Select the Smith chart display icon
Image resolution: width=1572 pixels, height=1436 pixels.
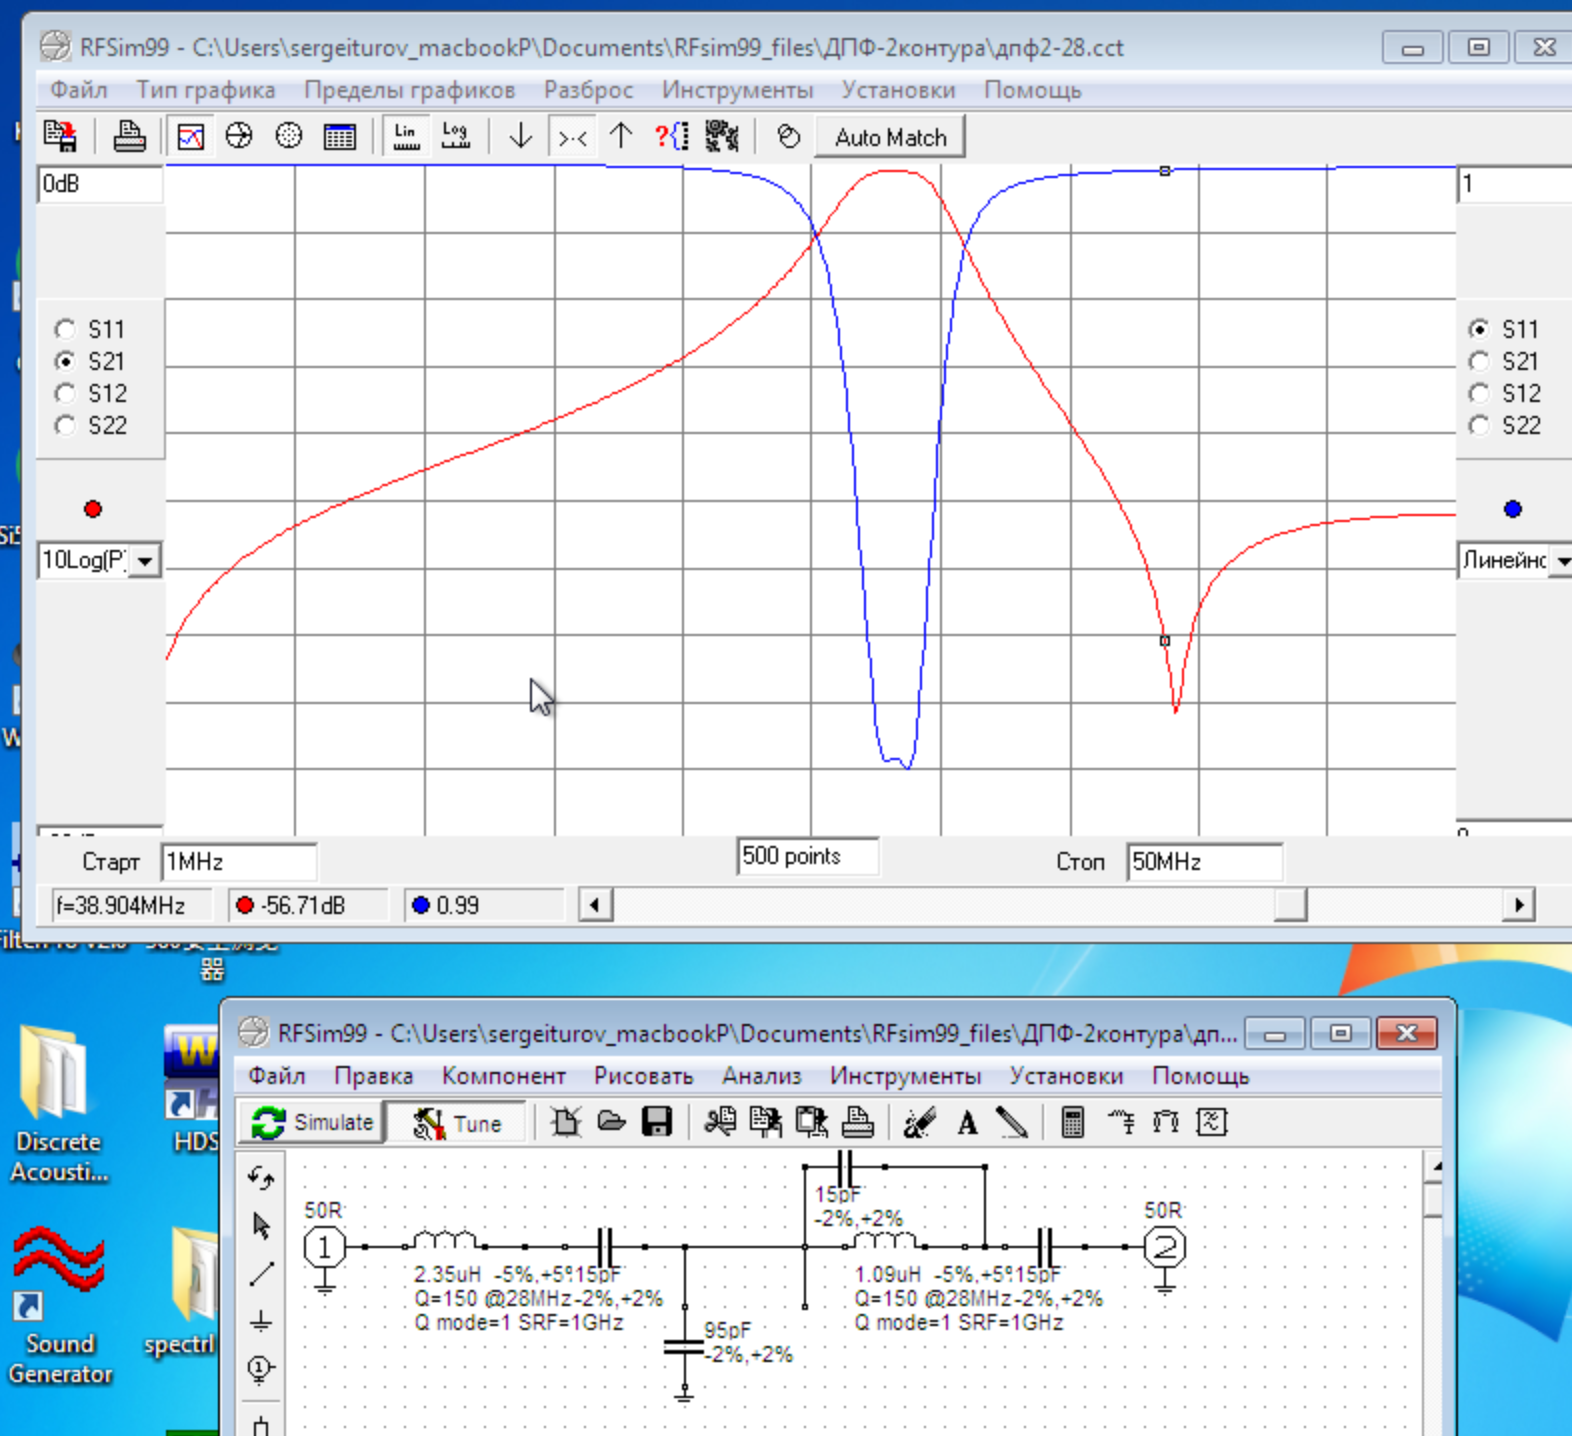tap(239, 136)
